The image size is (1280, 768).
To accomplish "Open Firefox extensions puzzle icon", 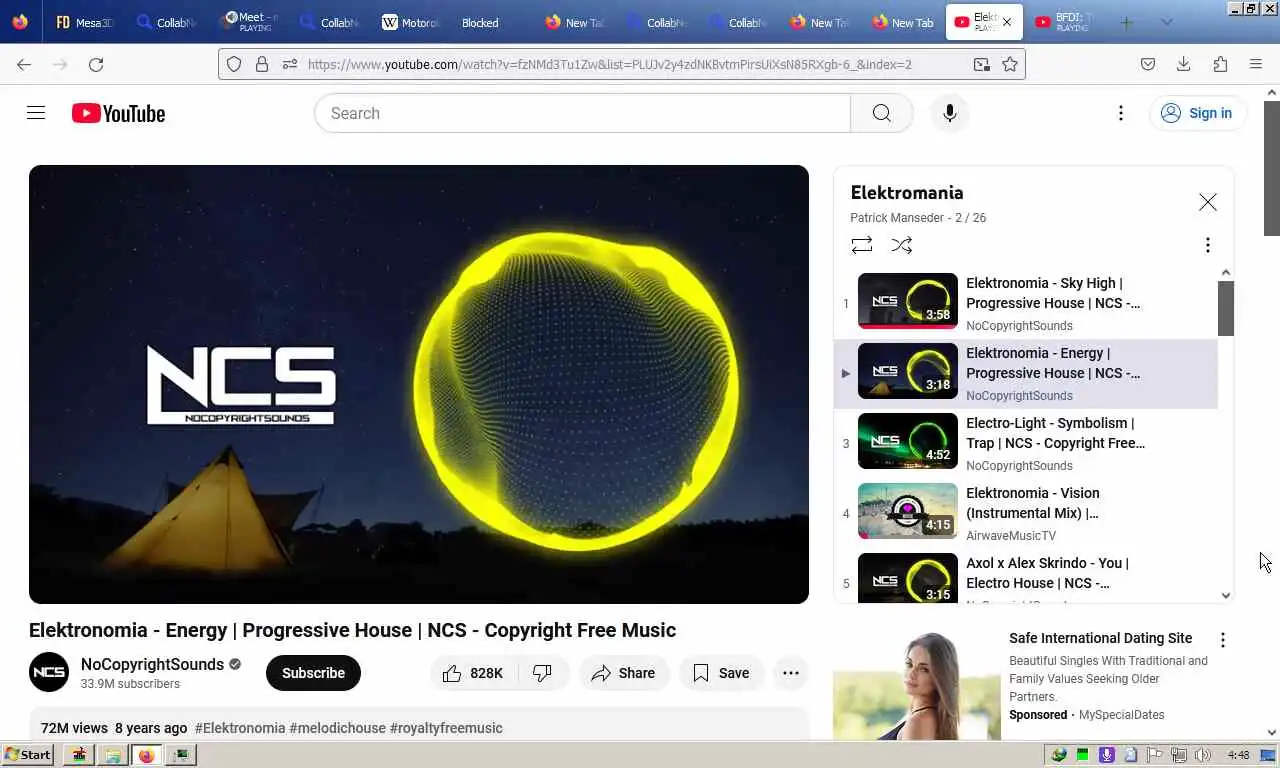I will click(x=1220, y=64).
